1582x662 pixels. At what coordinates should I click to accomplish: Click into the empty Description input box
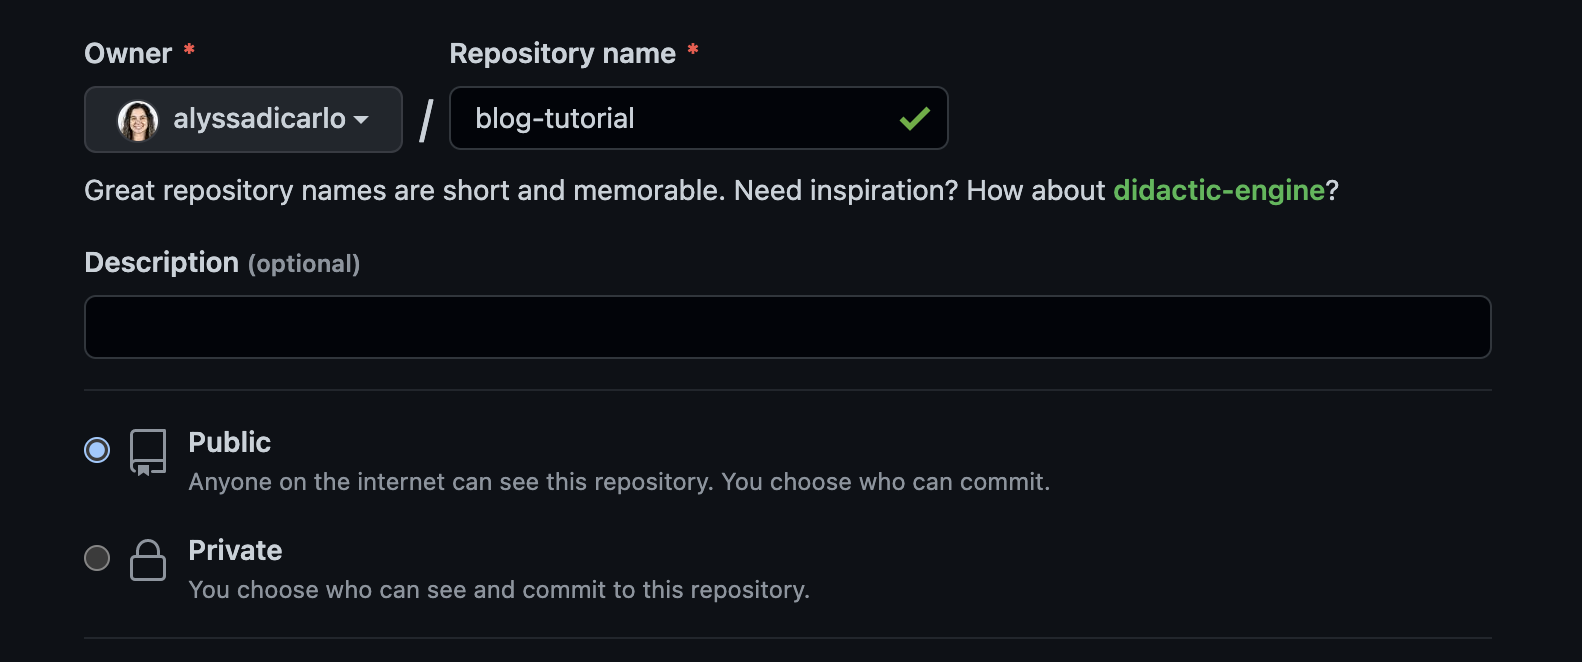(x=787, y=327)
